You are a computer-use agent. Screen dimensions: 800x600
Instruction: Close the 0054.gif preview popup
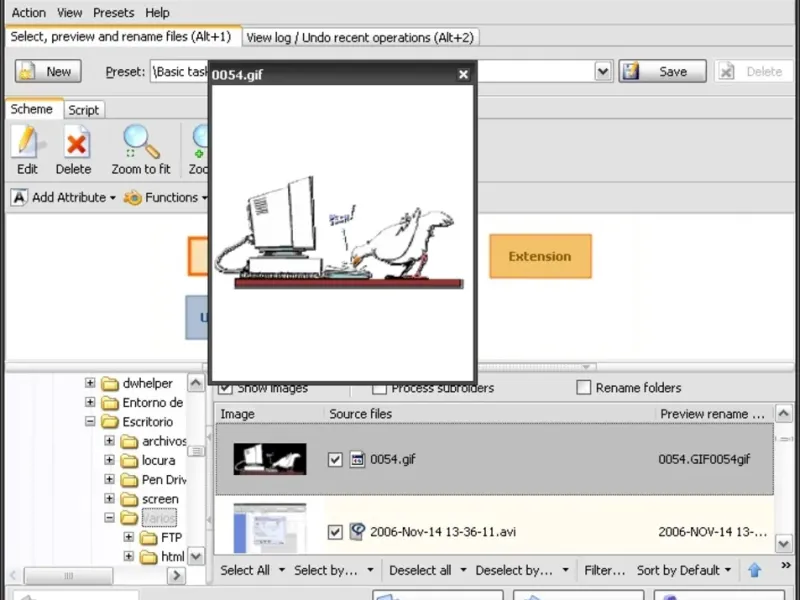(x=463, y=74)
